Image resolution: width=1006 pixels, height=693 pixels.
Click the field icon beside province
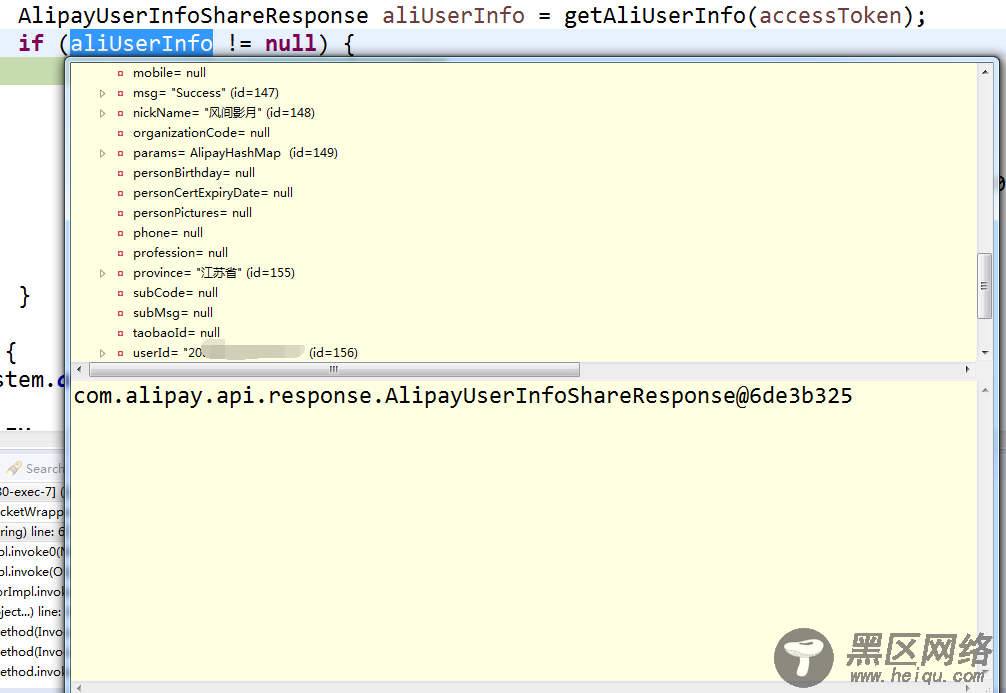coord(120,273)
